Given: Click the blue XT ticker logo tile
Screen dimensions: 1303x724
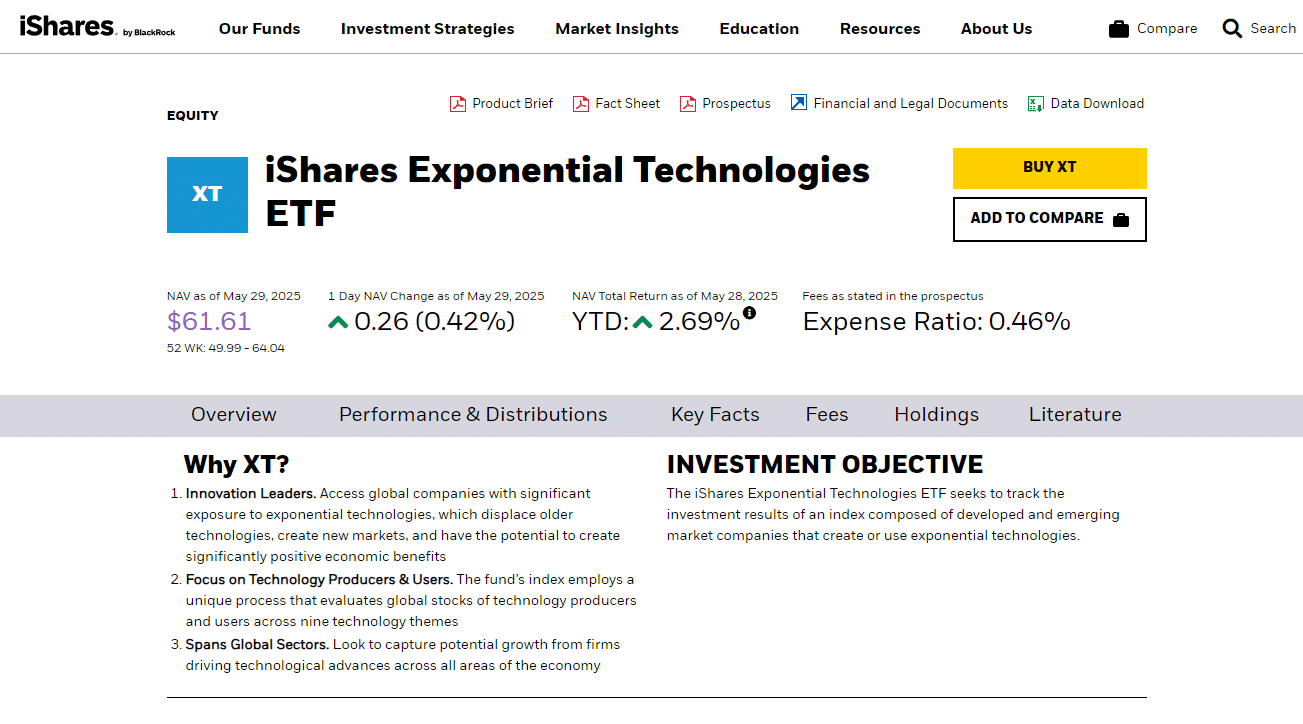Looking at the screenshot, I should [207, 195].
